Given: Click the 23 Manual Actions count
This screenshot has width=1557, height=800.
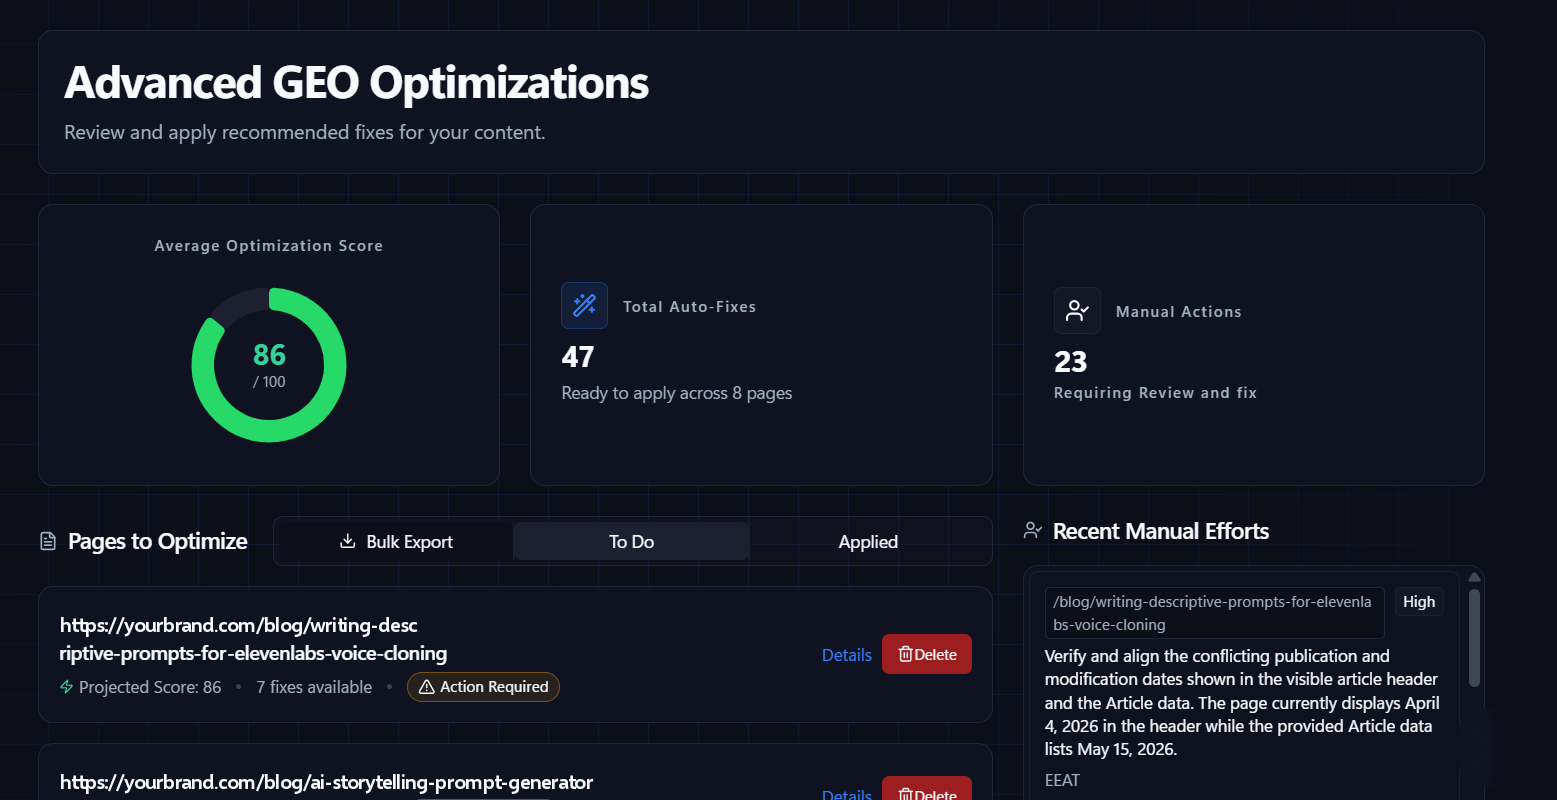Looking at the screenshot, I should [x=1070, y=361].
